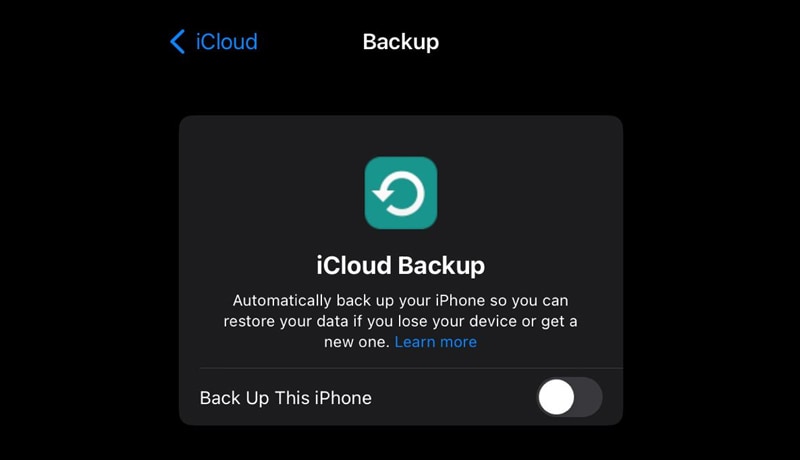The width and height of the screenshot is (800, 460).
Task: Click the word 'iPhone' in the toggle row label
Action: pos(343,398)
